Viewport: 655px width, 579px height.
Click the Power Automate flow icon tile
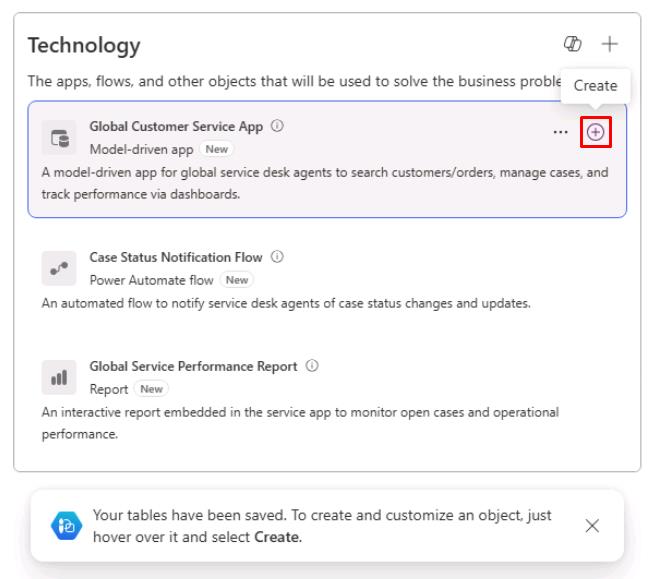pos(59,268)
